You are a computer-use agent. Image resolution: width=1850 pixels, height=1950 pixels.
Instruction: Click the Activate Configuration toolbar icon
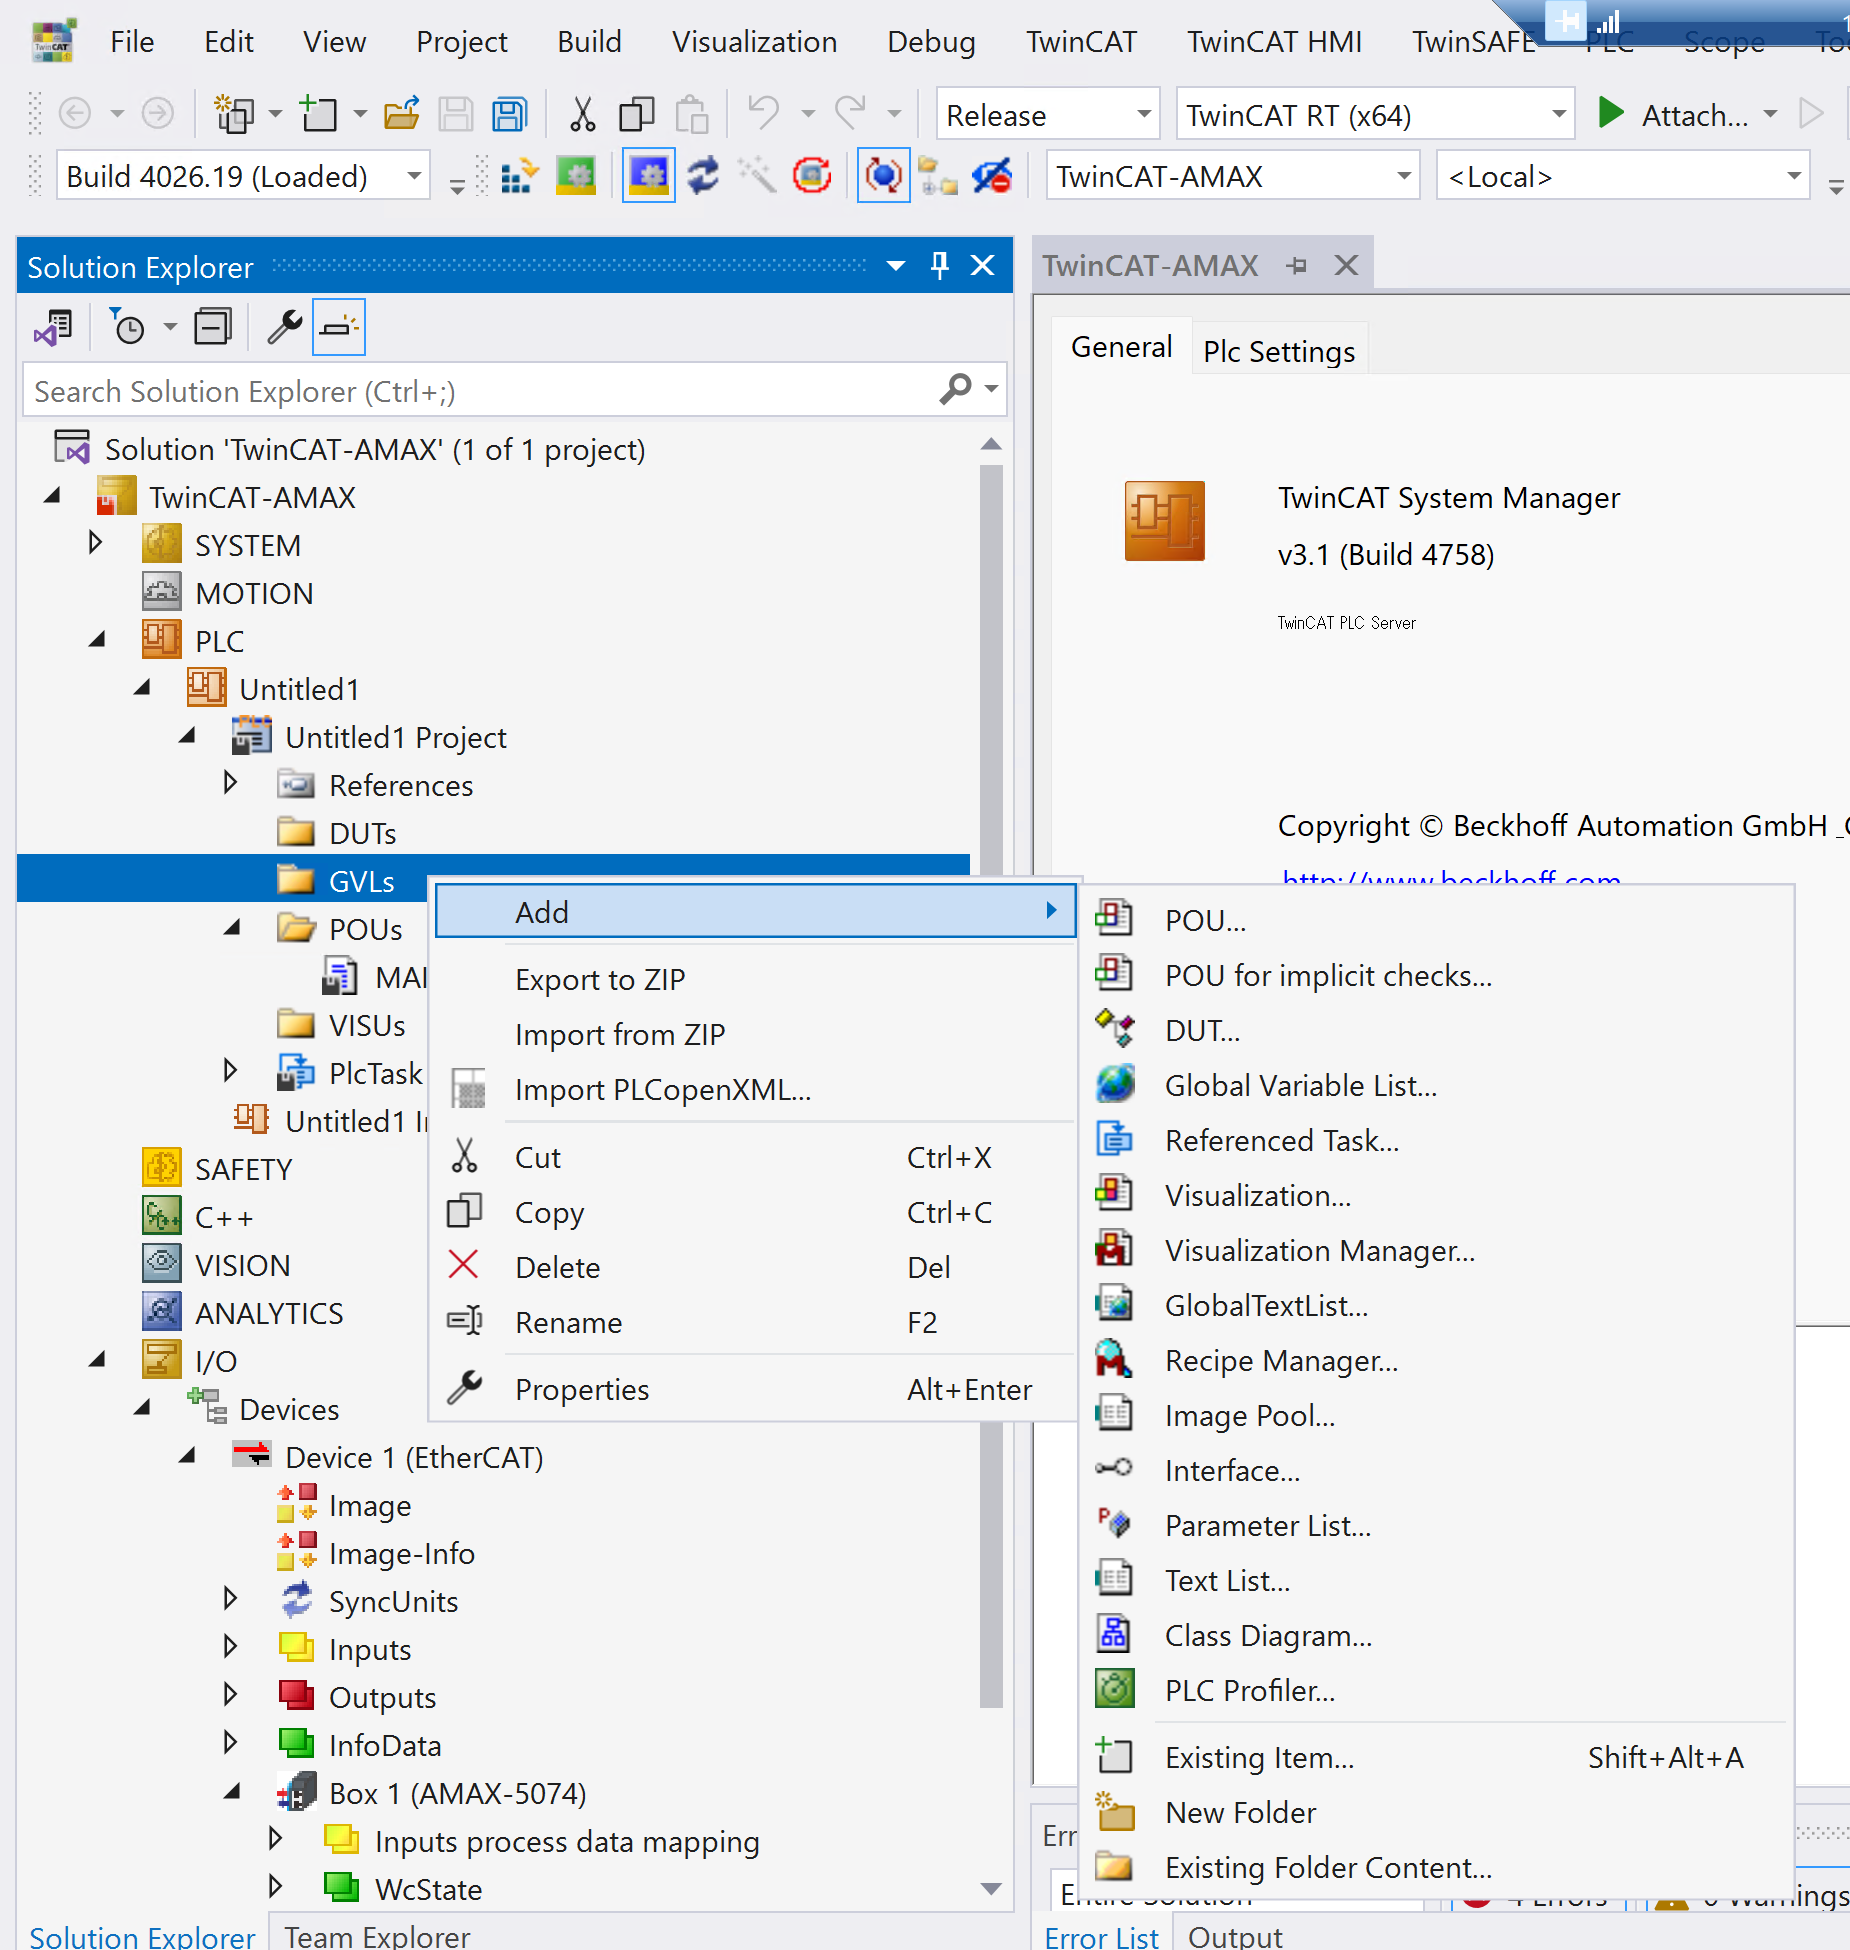pos(519,176)
